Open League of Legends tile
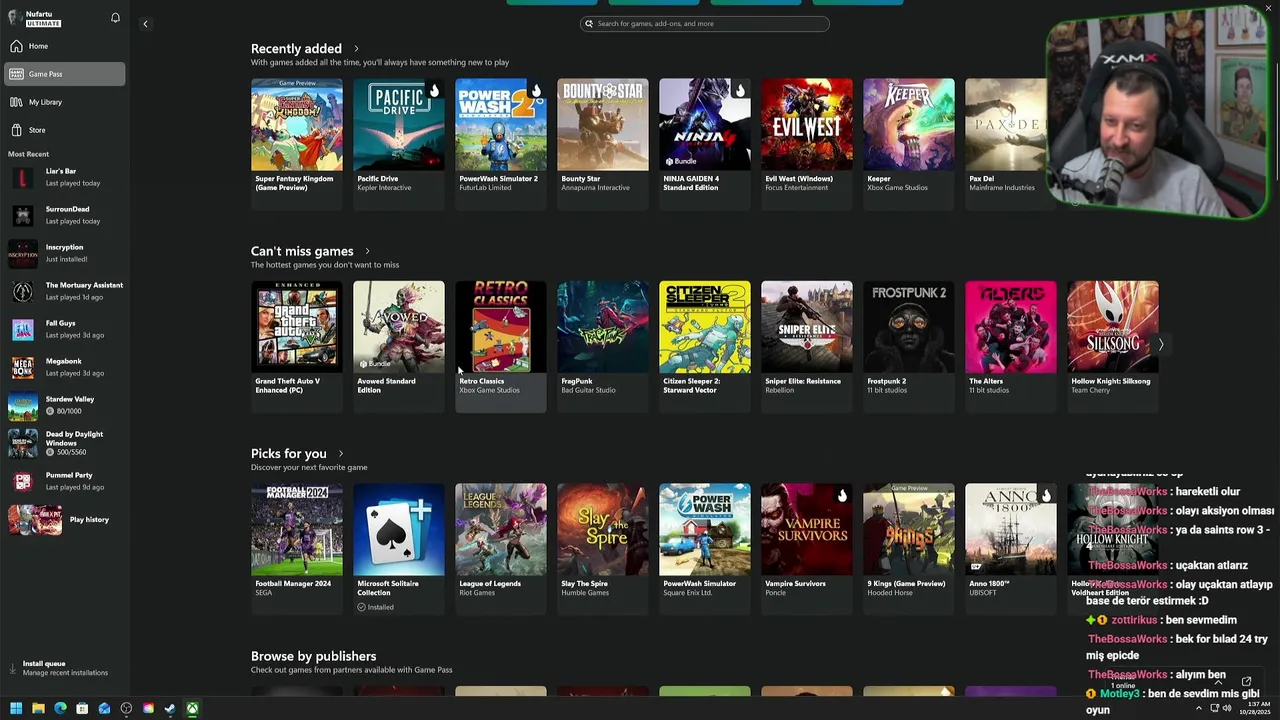1280x720 pixels. [x=501, y=549]
